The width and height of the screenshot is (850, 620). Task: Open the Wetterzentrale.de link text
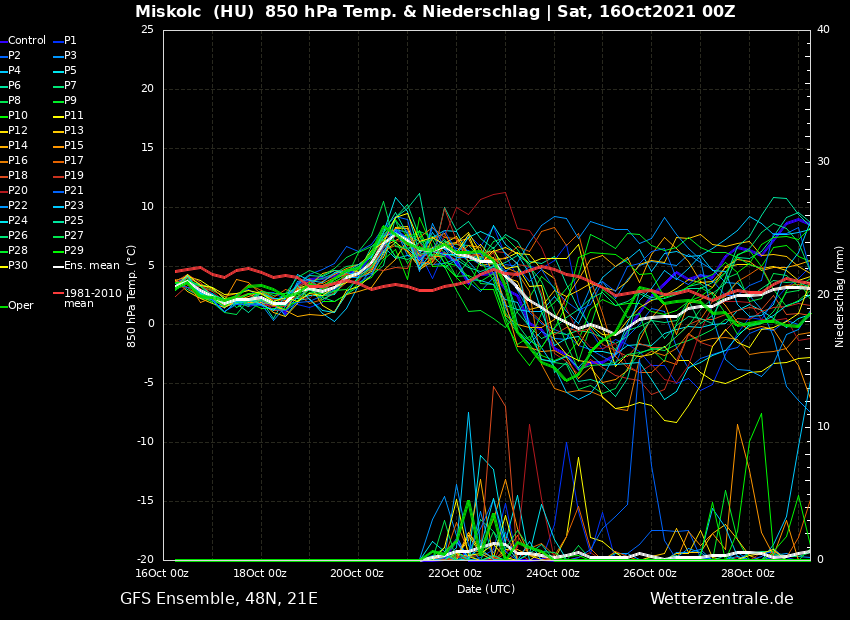tap(721, 599)
